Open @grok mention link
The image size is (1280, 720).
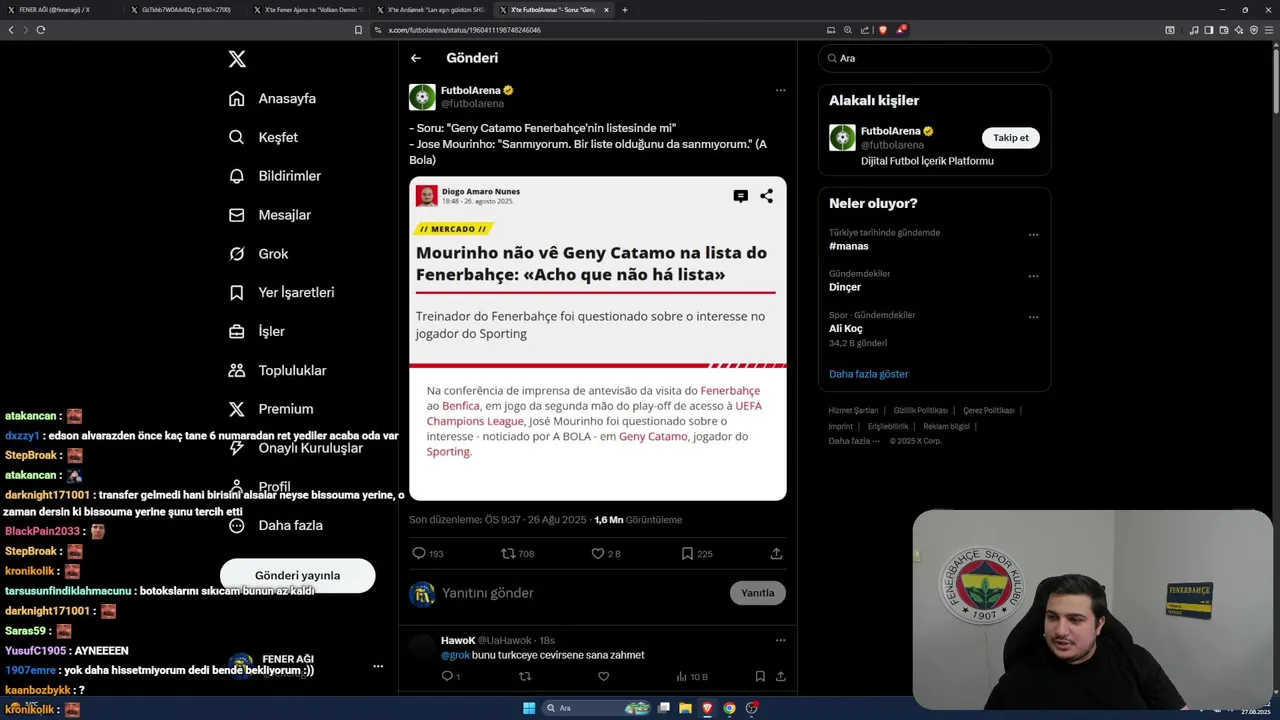pyautogui.click(x=455, y=655)
